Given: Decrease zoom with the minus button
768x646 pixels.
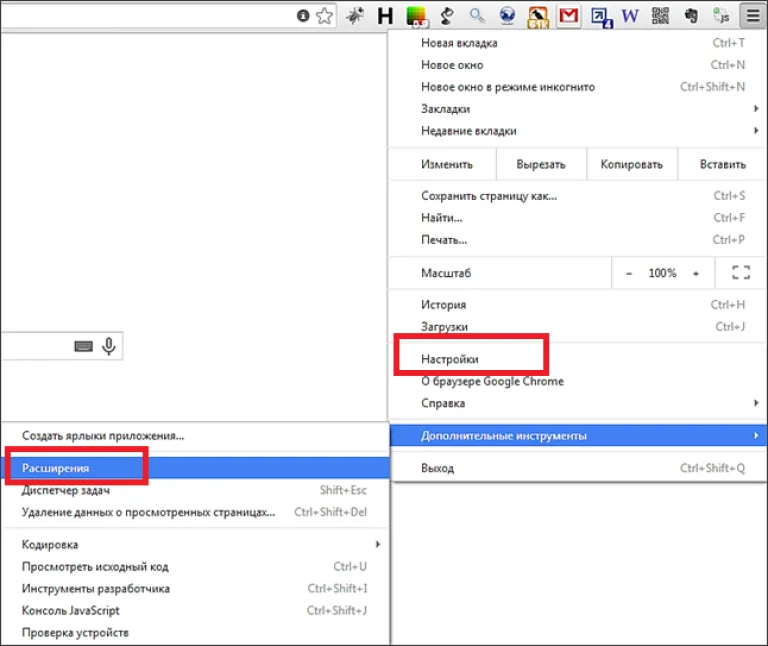Looking at the screenshot, I should [x=629, y=273].
